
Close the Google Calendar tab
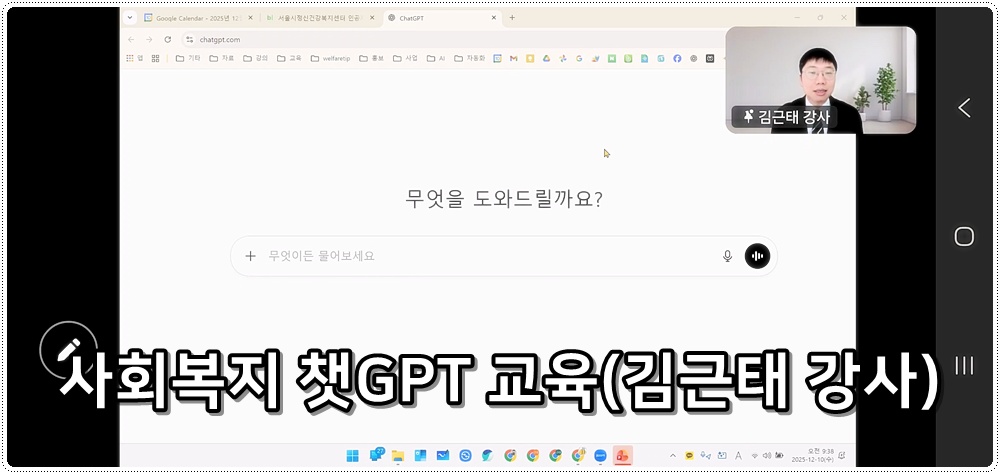[249, 18]
